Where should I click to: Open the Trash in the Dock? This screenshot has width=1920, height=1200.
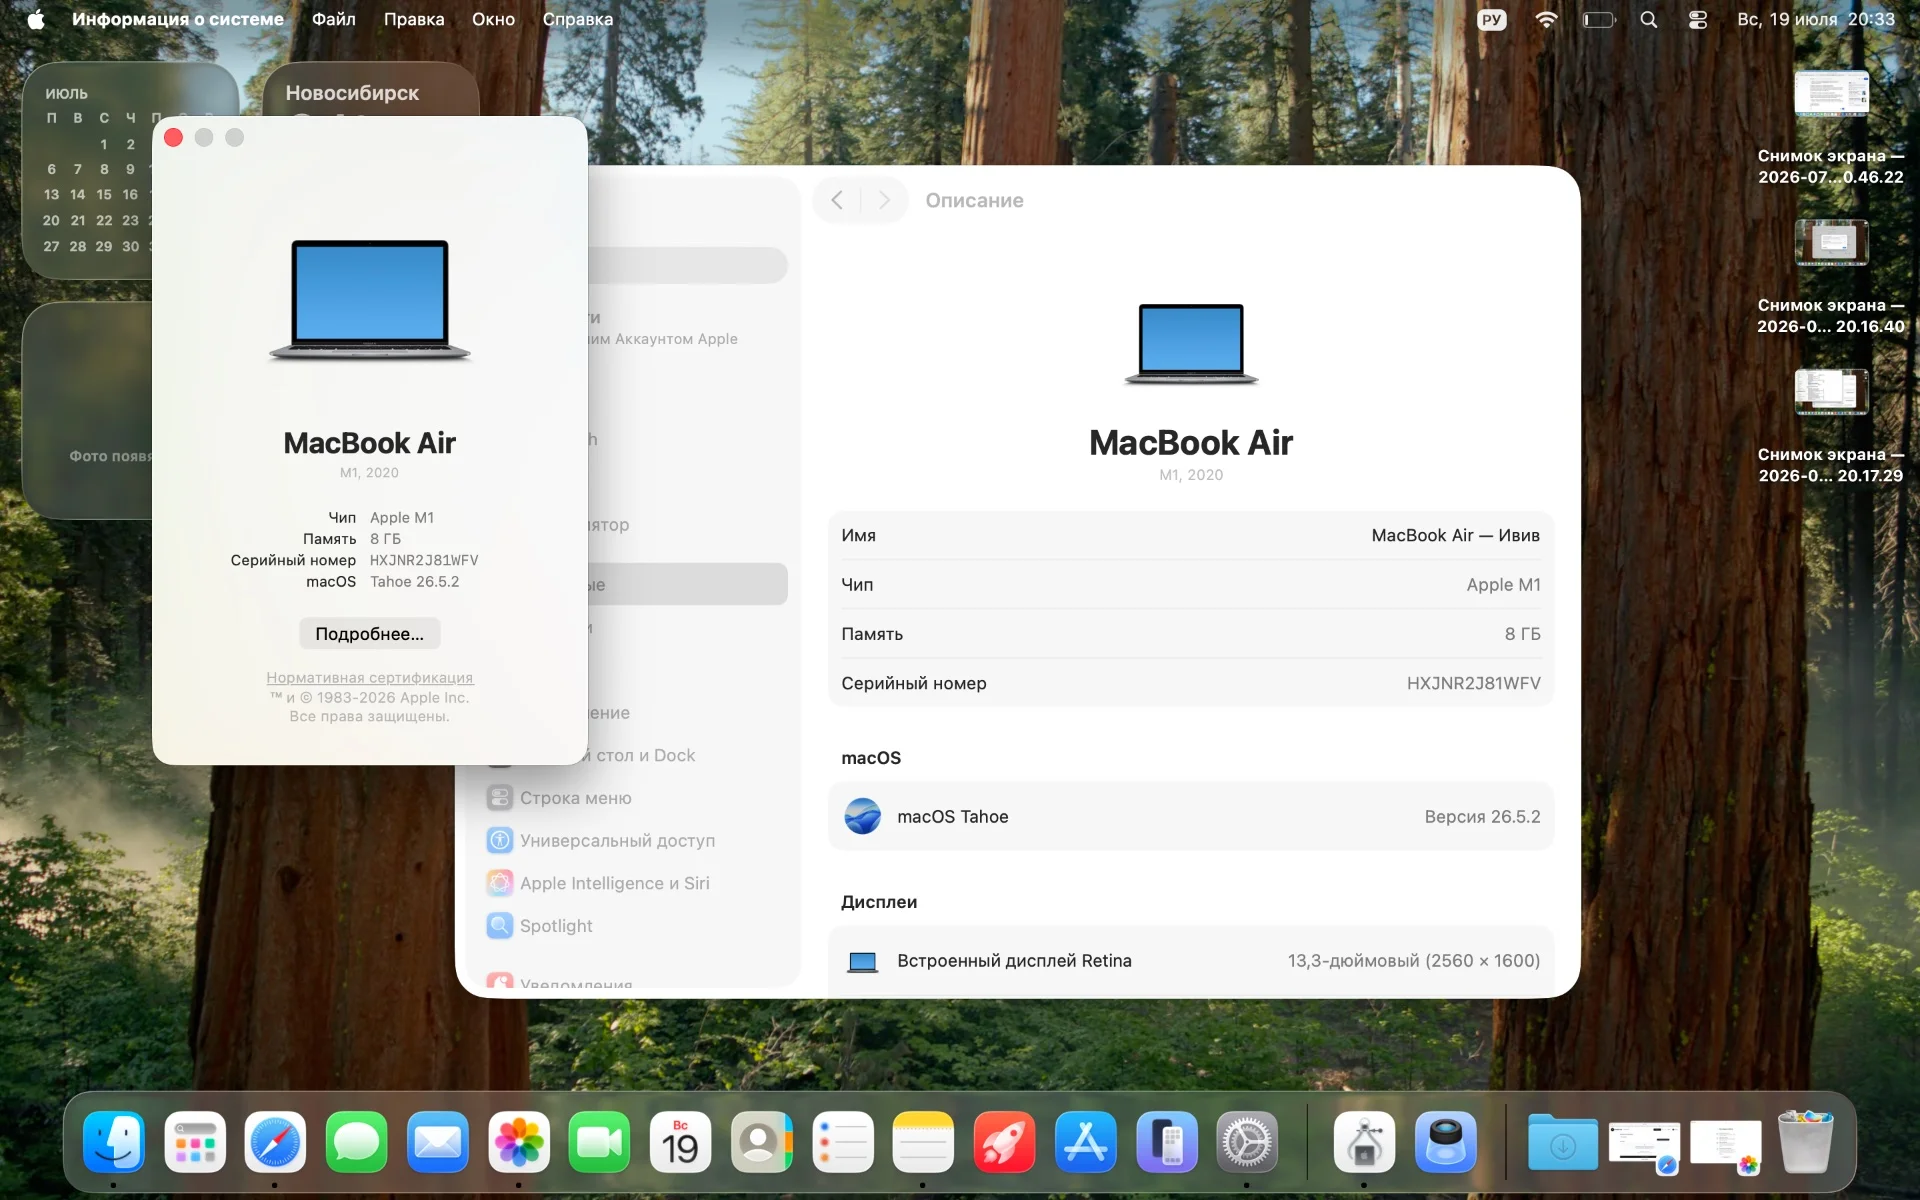pos(1806,1141)
